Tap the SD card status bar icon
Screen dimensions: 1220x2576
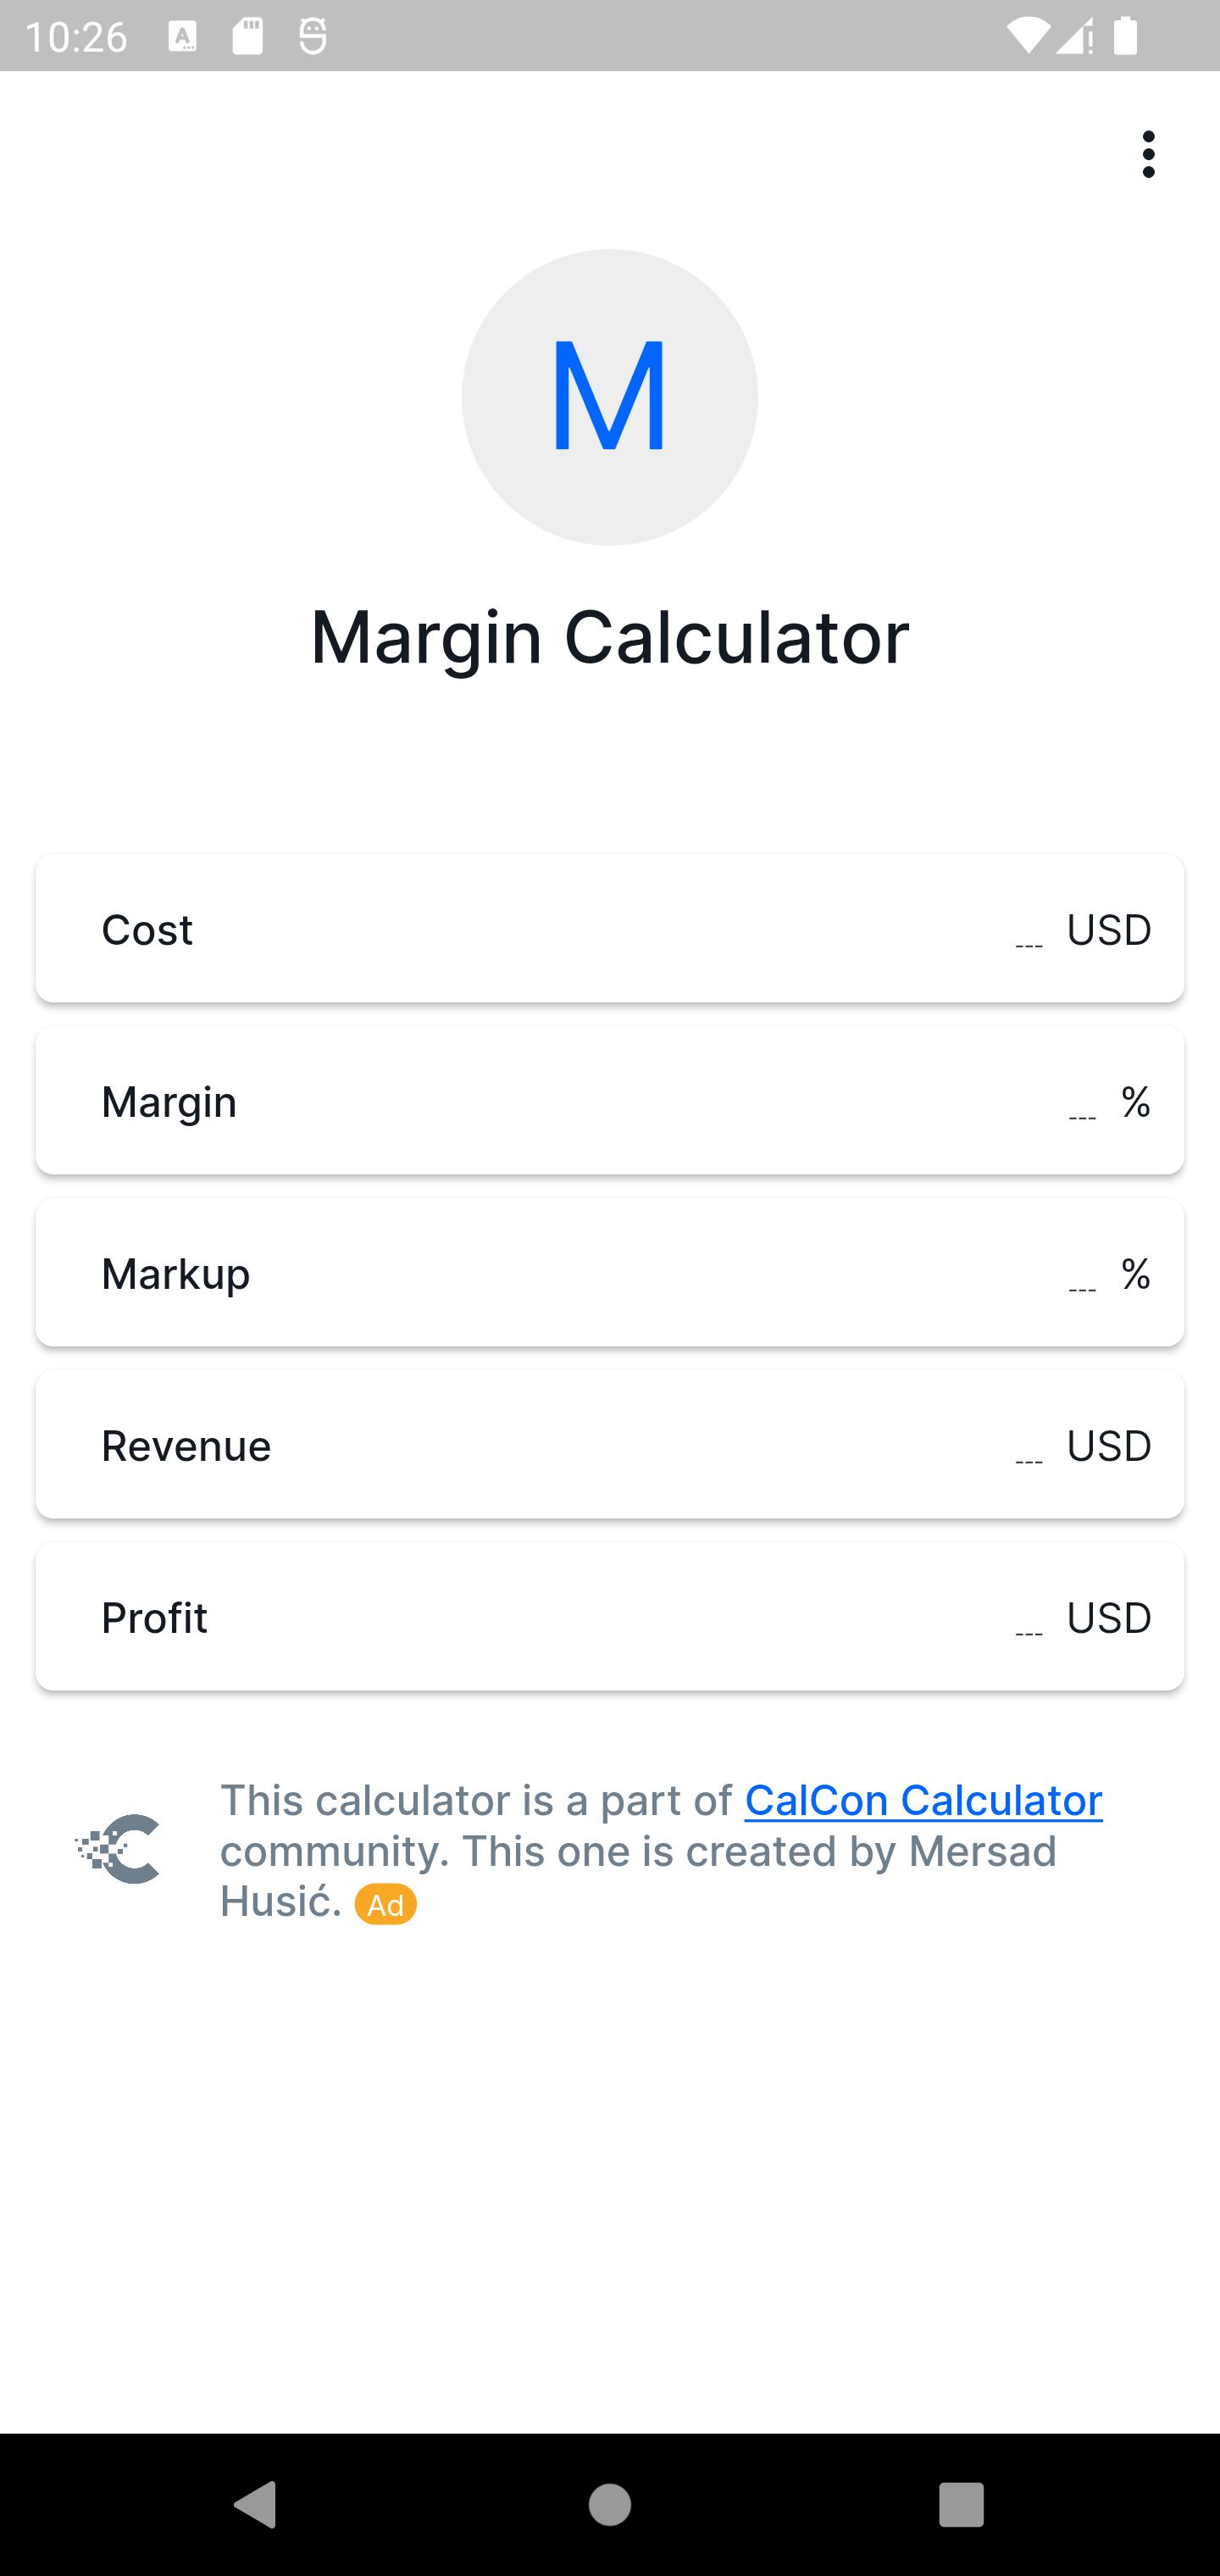coord(247,37)
